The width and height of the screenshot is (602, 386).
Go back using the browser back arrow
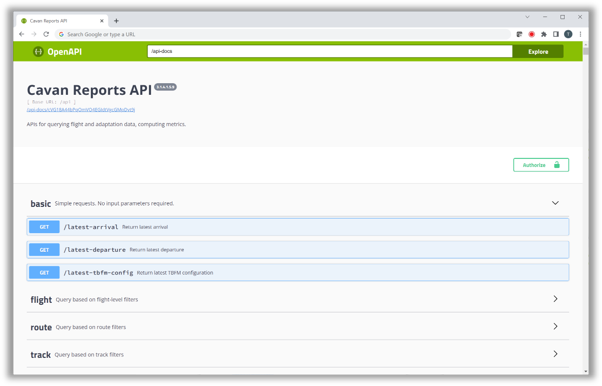(x=22, y=34)
